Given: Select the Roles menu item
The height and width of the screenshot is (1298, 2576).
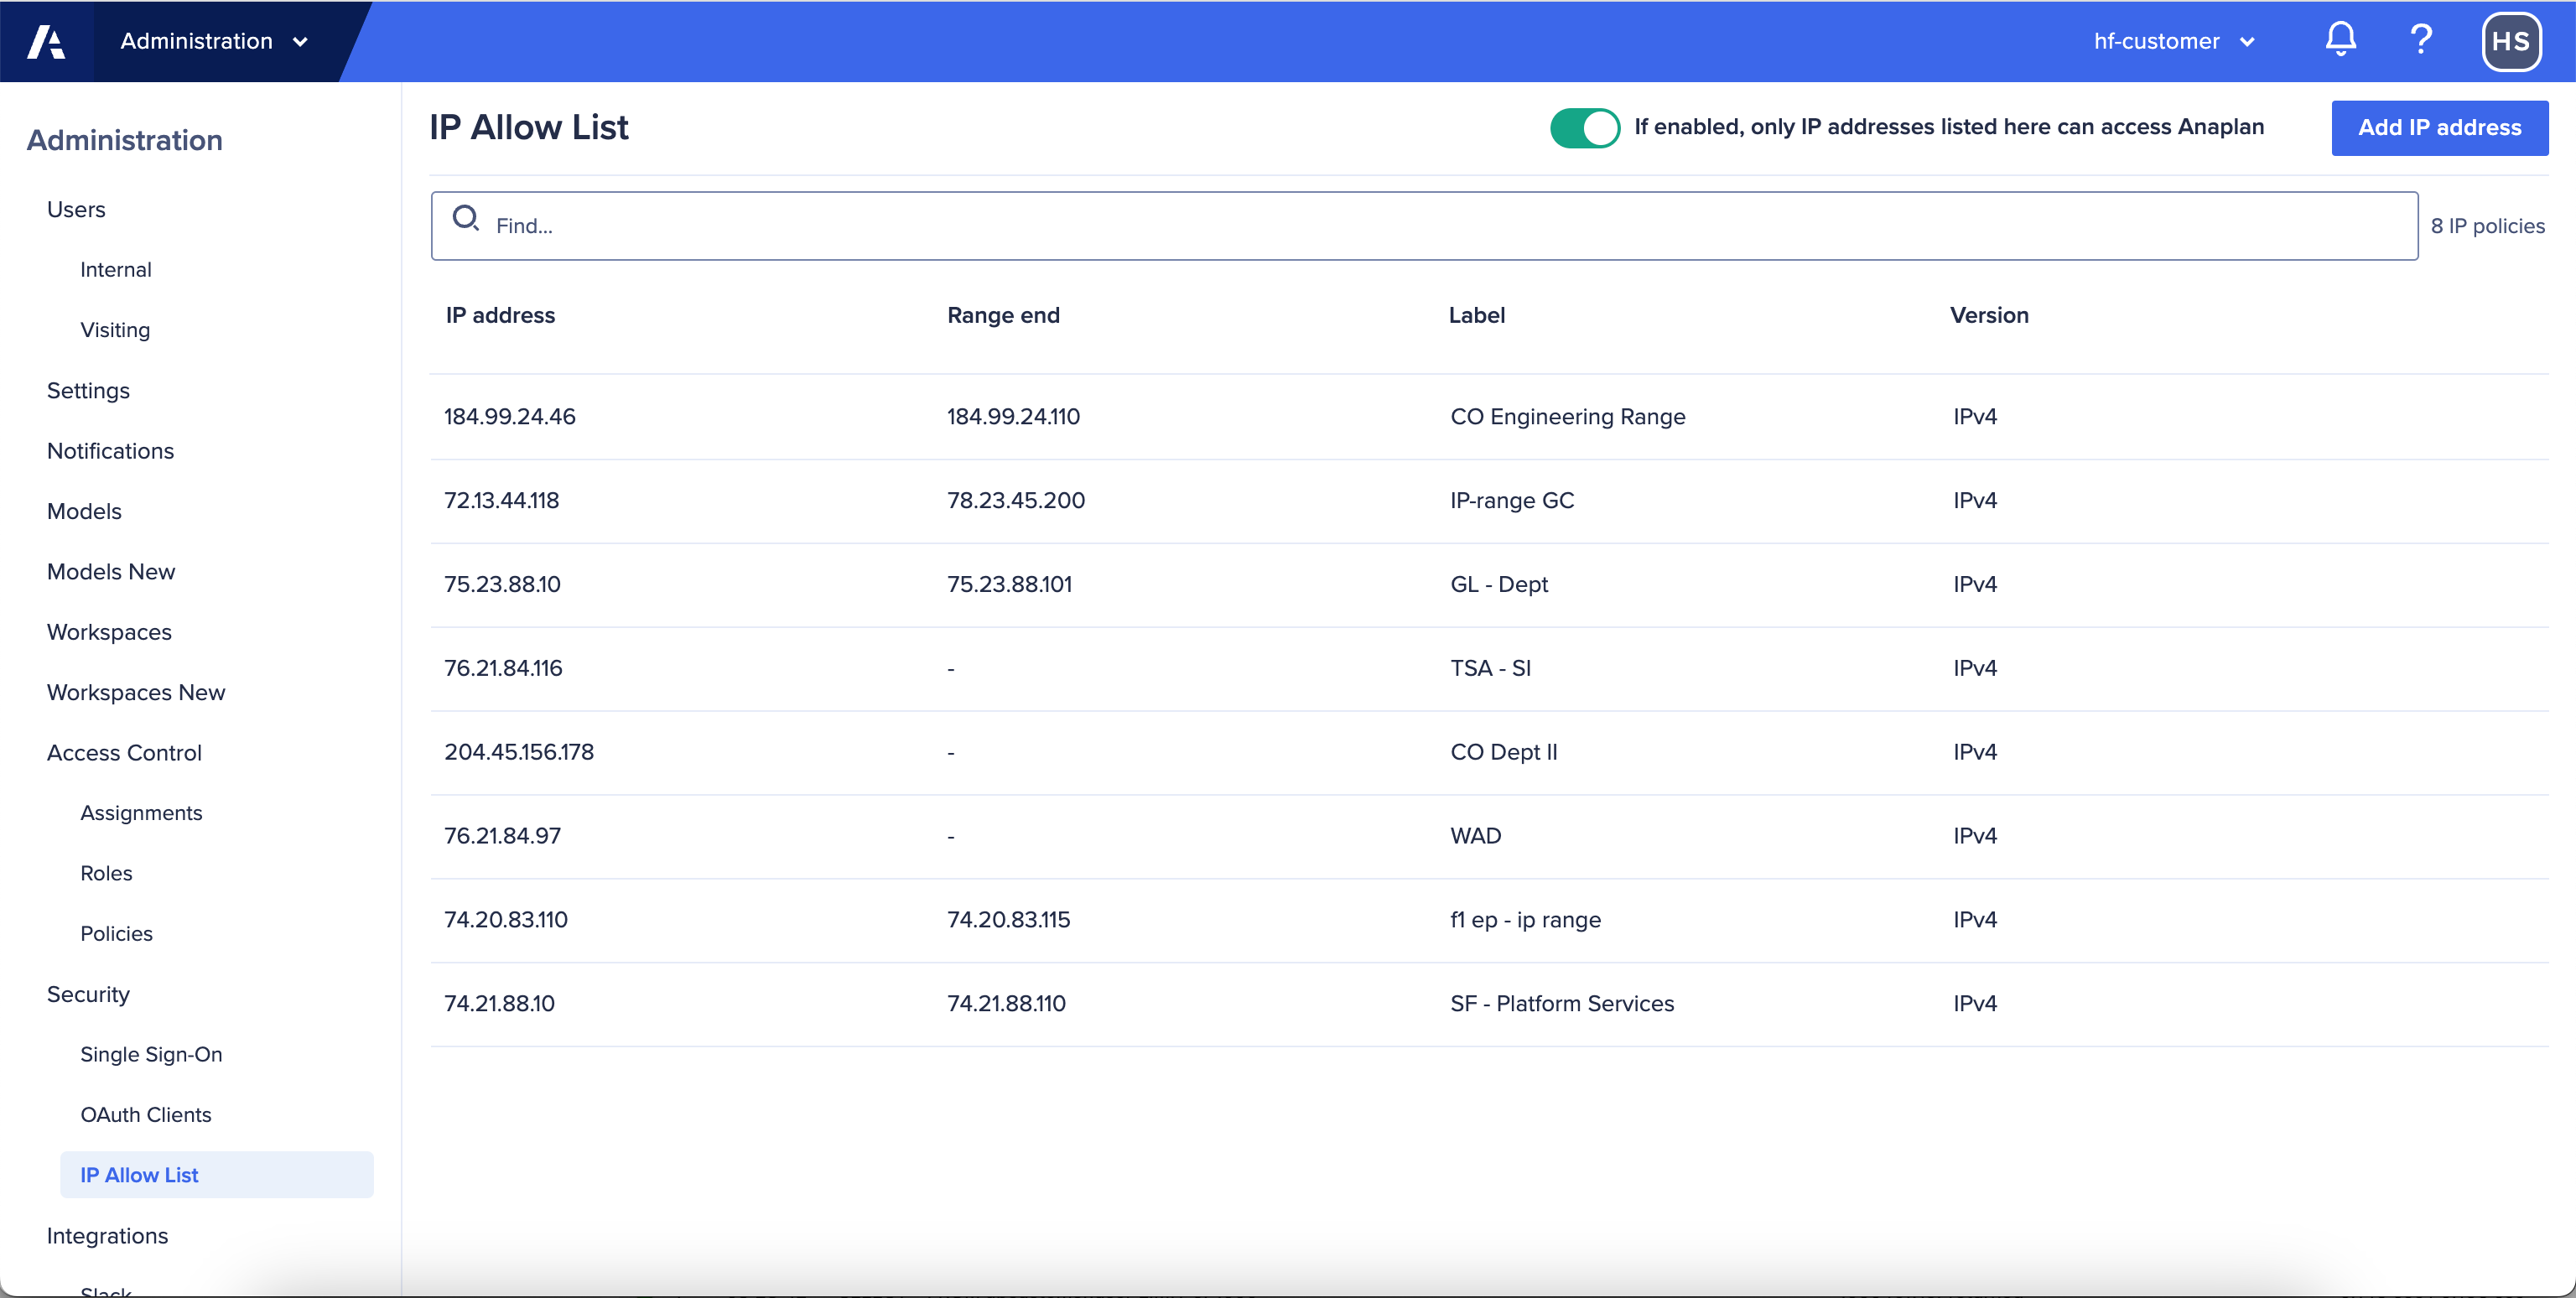Looking at the screenshot, I should (x=106, y=873).
